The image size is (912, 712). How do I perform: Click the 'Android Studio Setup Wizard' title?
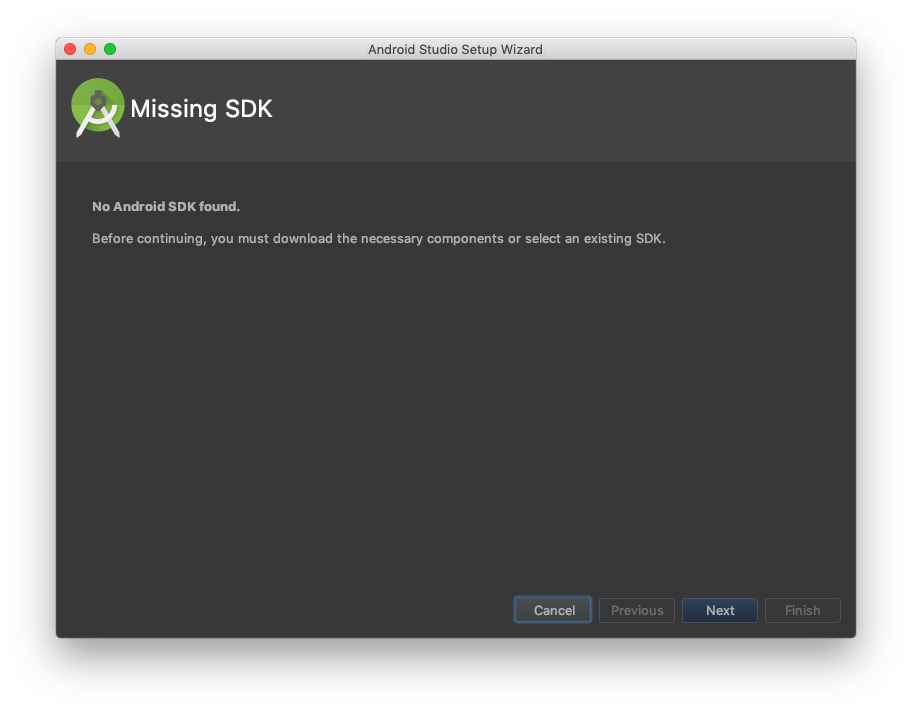[x=455, y=49]
